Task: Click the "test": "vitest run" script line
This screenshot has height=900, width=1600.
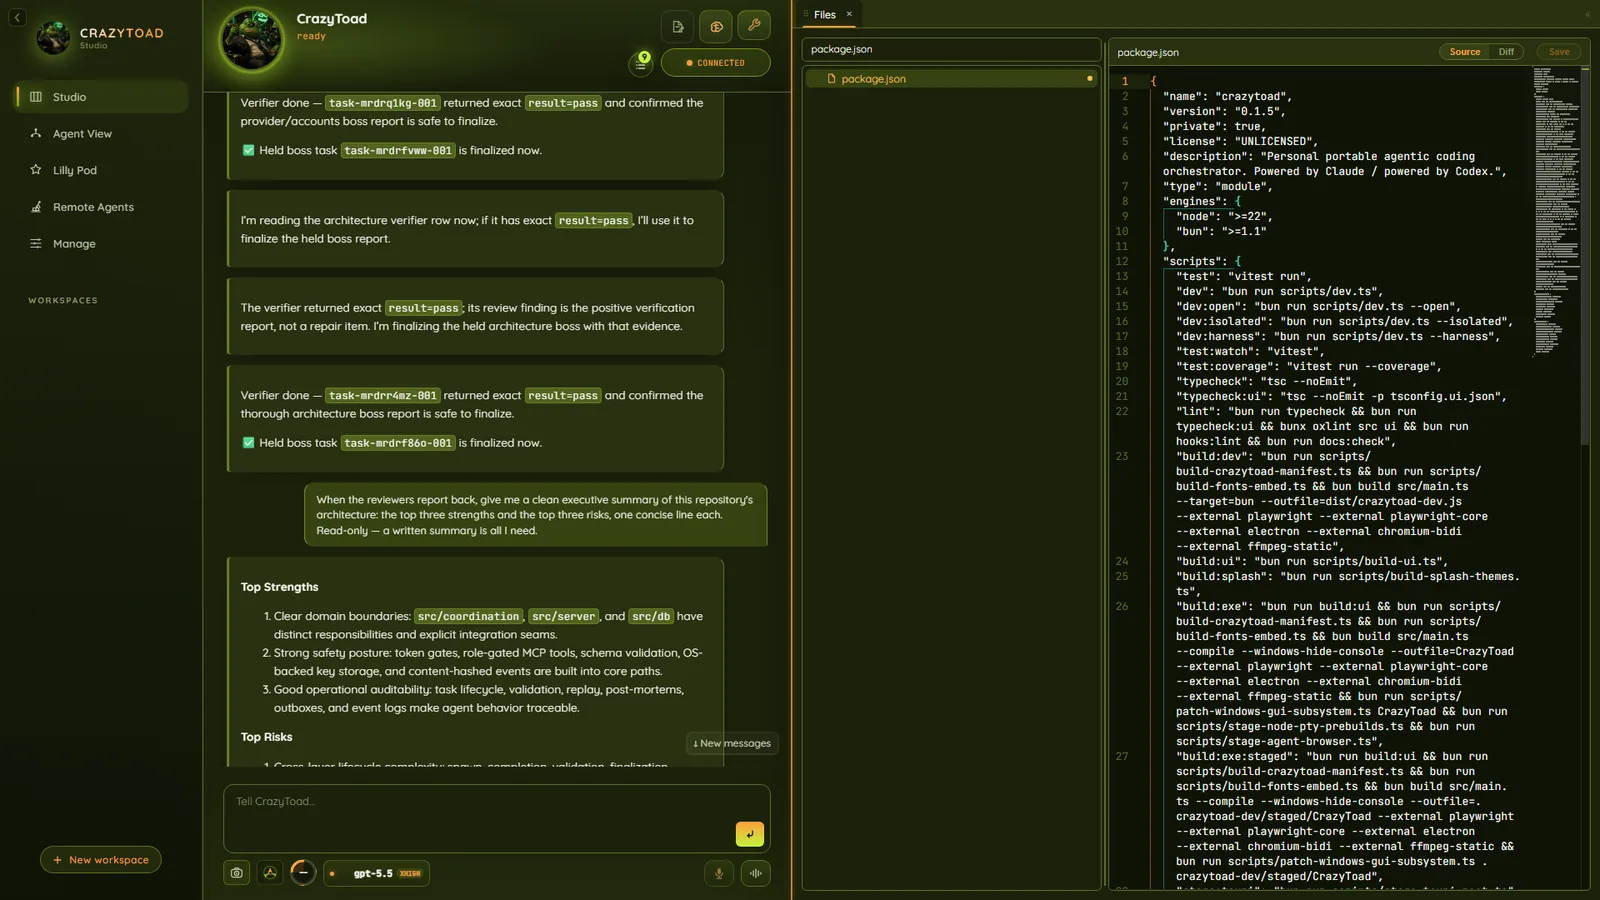Action: pos(1244,277)
